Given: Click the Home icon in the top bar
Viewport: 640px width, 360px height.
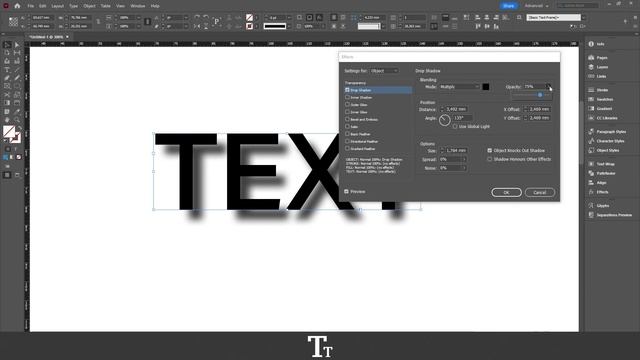Looking at the screenshot, I should (17, 6).
